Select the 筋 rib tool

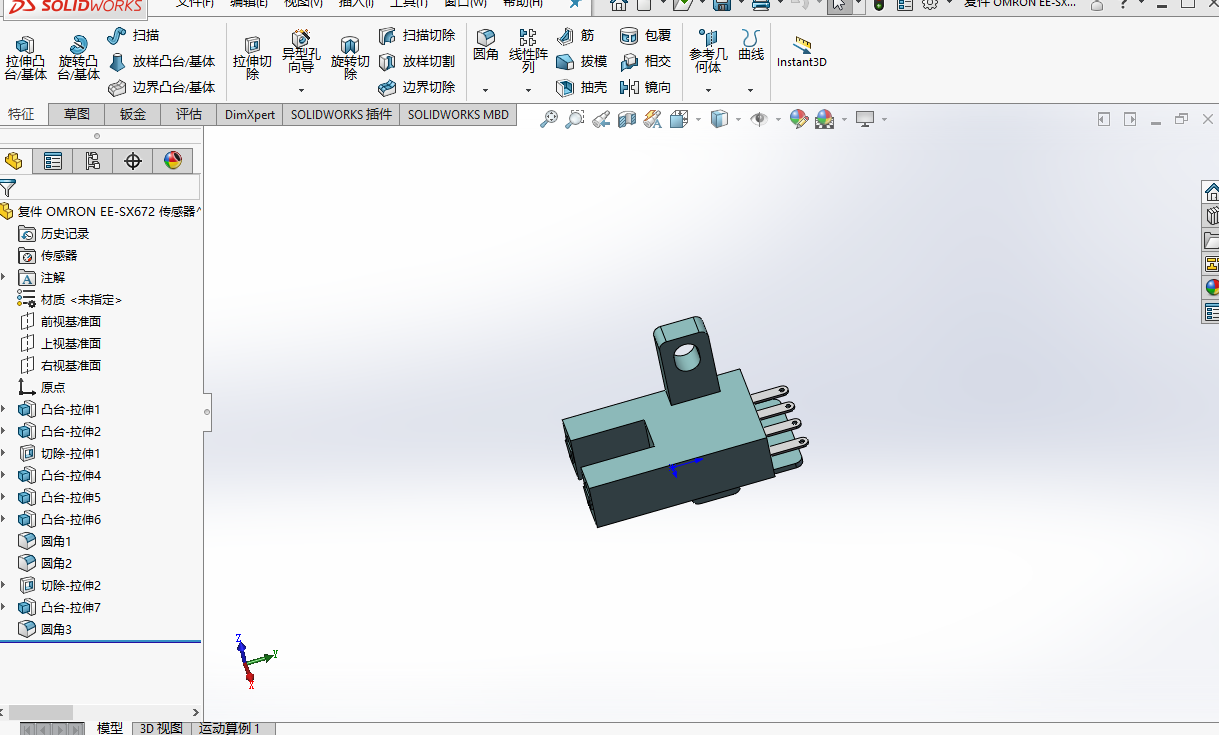pyautogui.click(x=575, y=36)
